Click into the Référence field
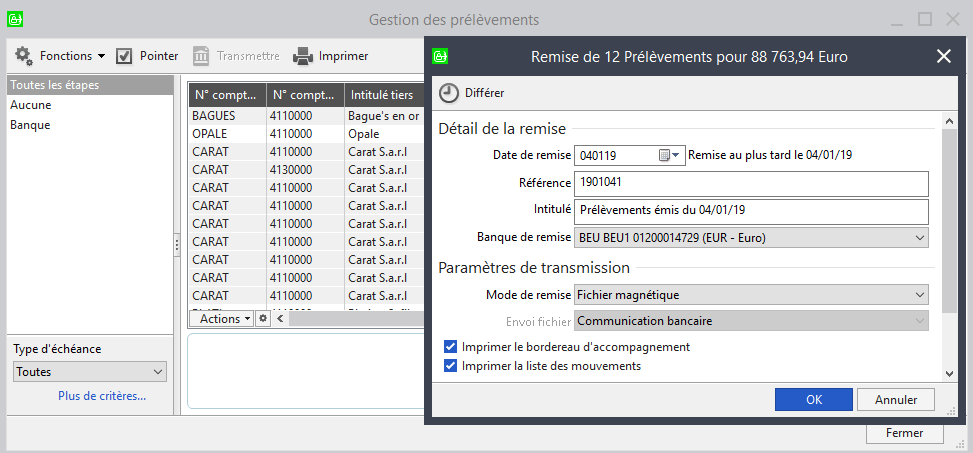The image size is (973, 453). coord(750,183)
